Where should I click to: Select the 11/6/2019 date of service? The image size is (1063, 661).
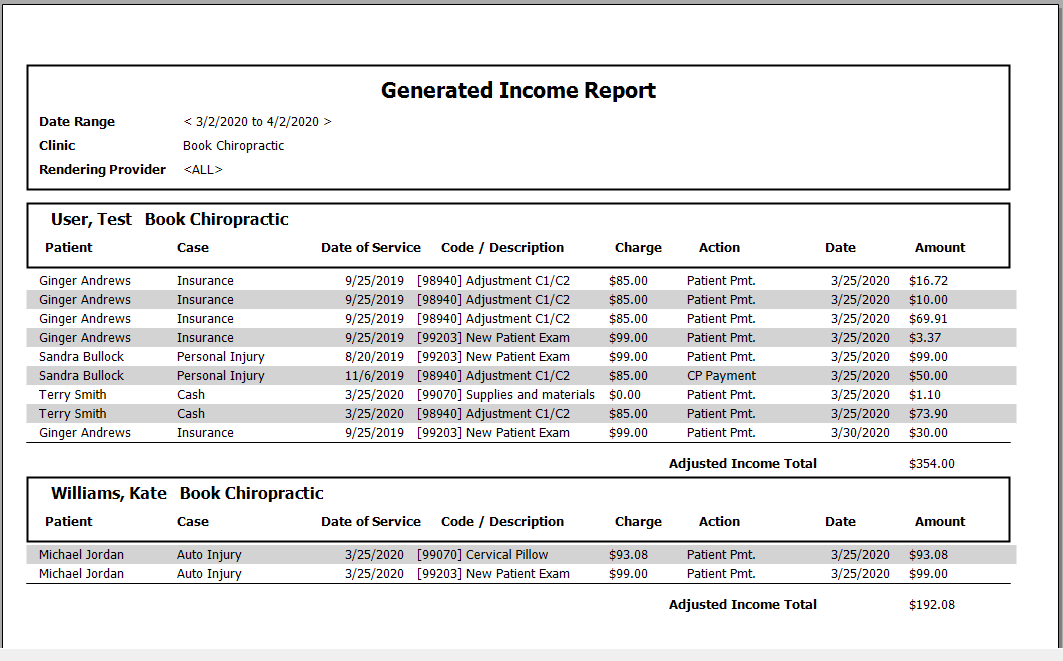374,376
